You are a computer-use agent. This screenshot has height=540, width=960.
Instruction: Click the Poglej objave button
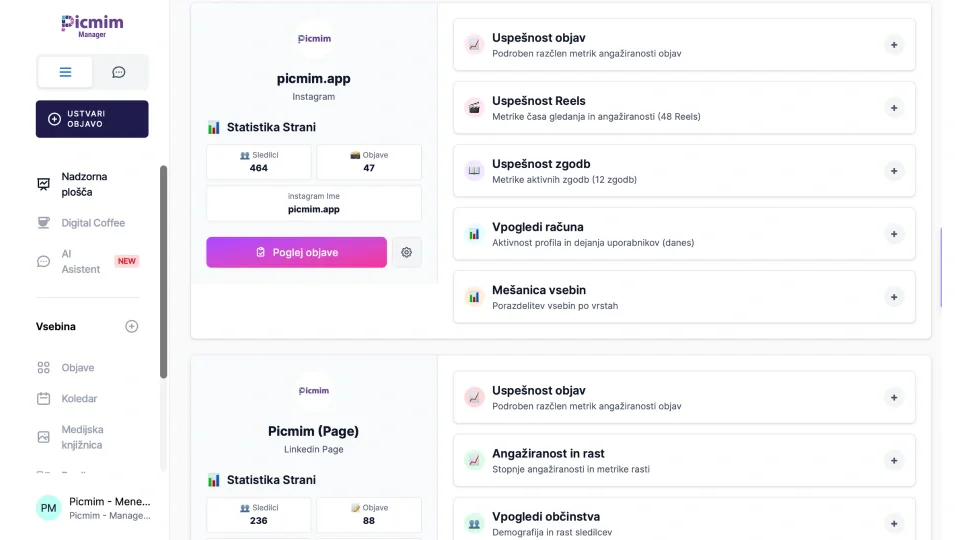tap(296, 253)
